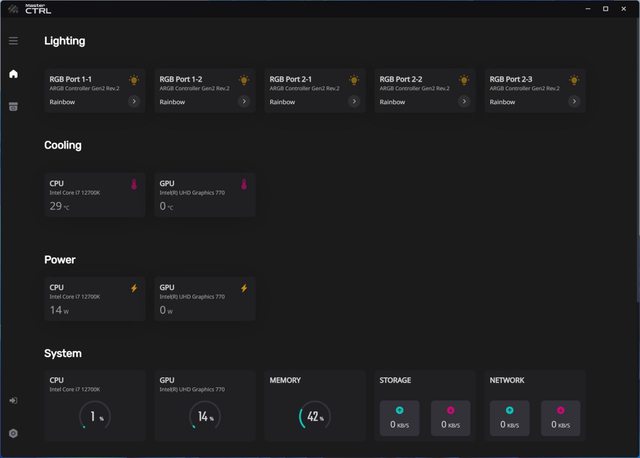640x458 pixels.
Task: Click the GPU cooling thermometer icon
Action: pyautogui.click(x=244, y=185)
